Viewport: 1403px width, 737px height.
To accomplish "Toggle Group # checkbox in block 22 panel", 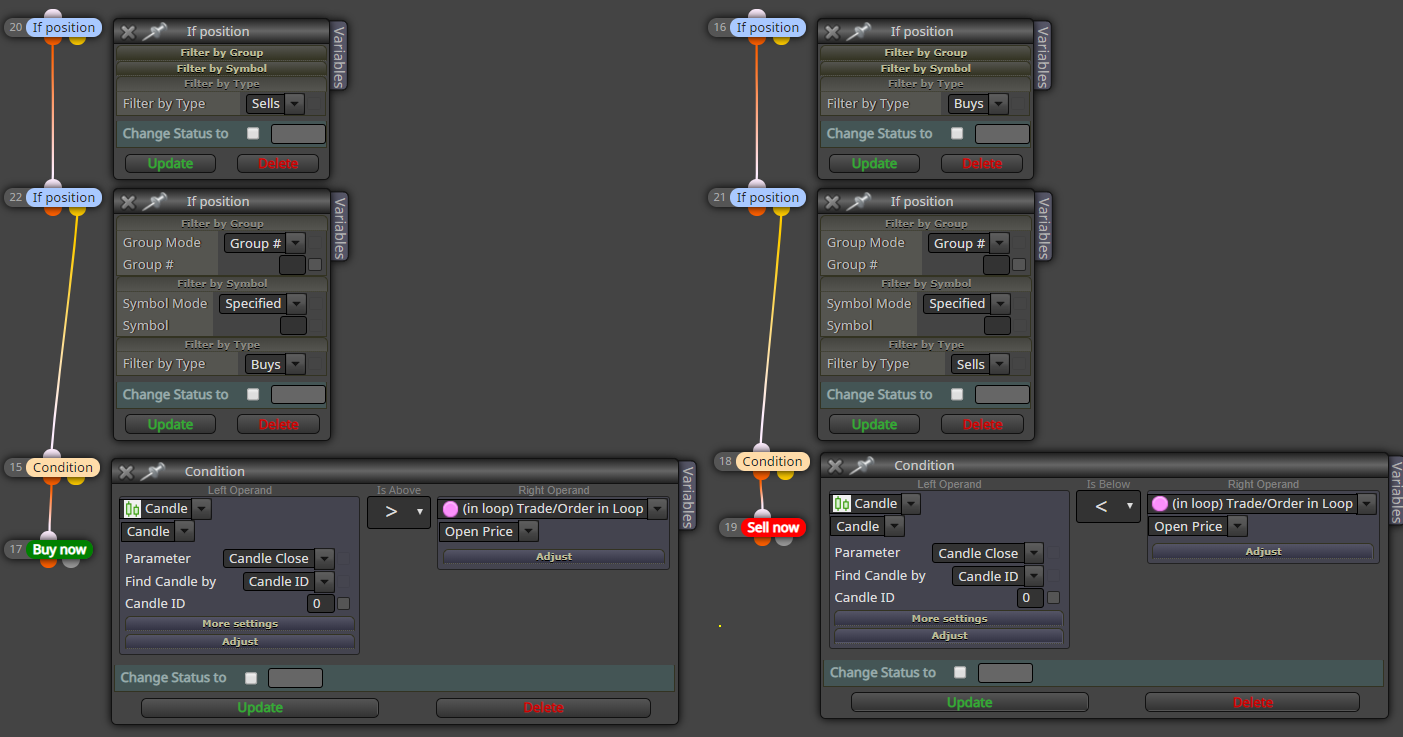I will pyautogui.click(x=315, y=265).
